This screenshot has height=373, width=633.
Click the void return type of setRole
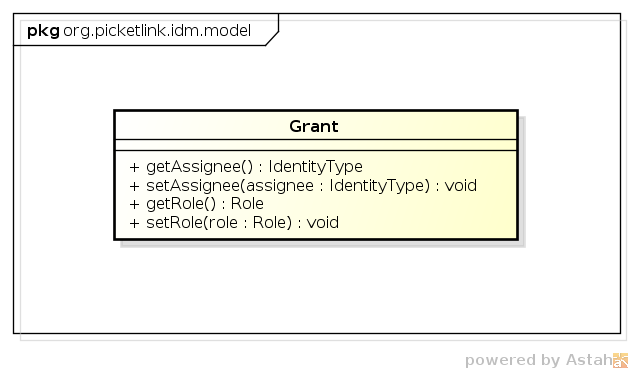(x=323, y=222)
